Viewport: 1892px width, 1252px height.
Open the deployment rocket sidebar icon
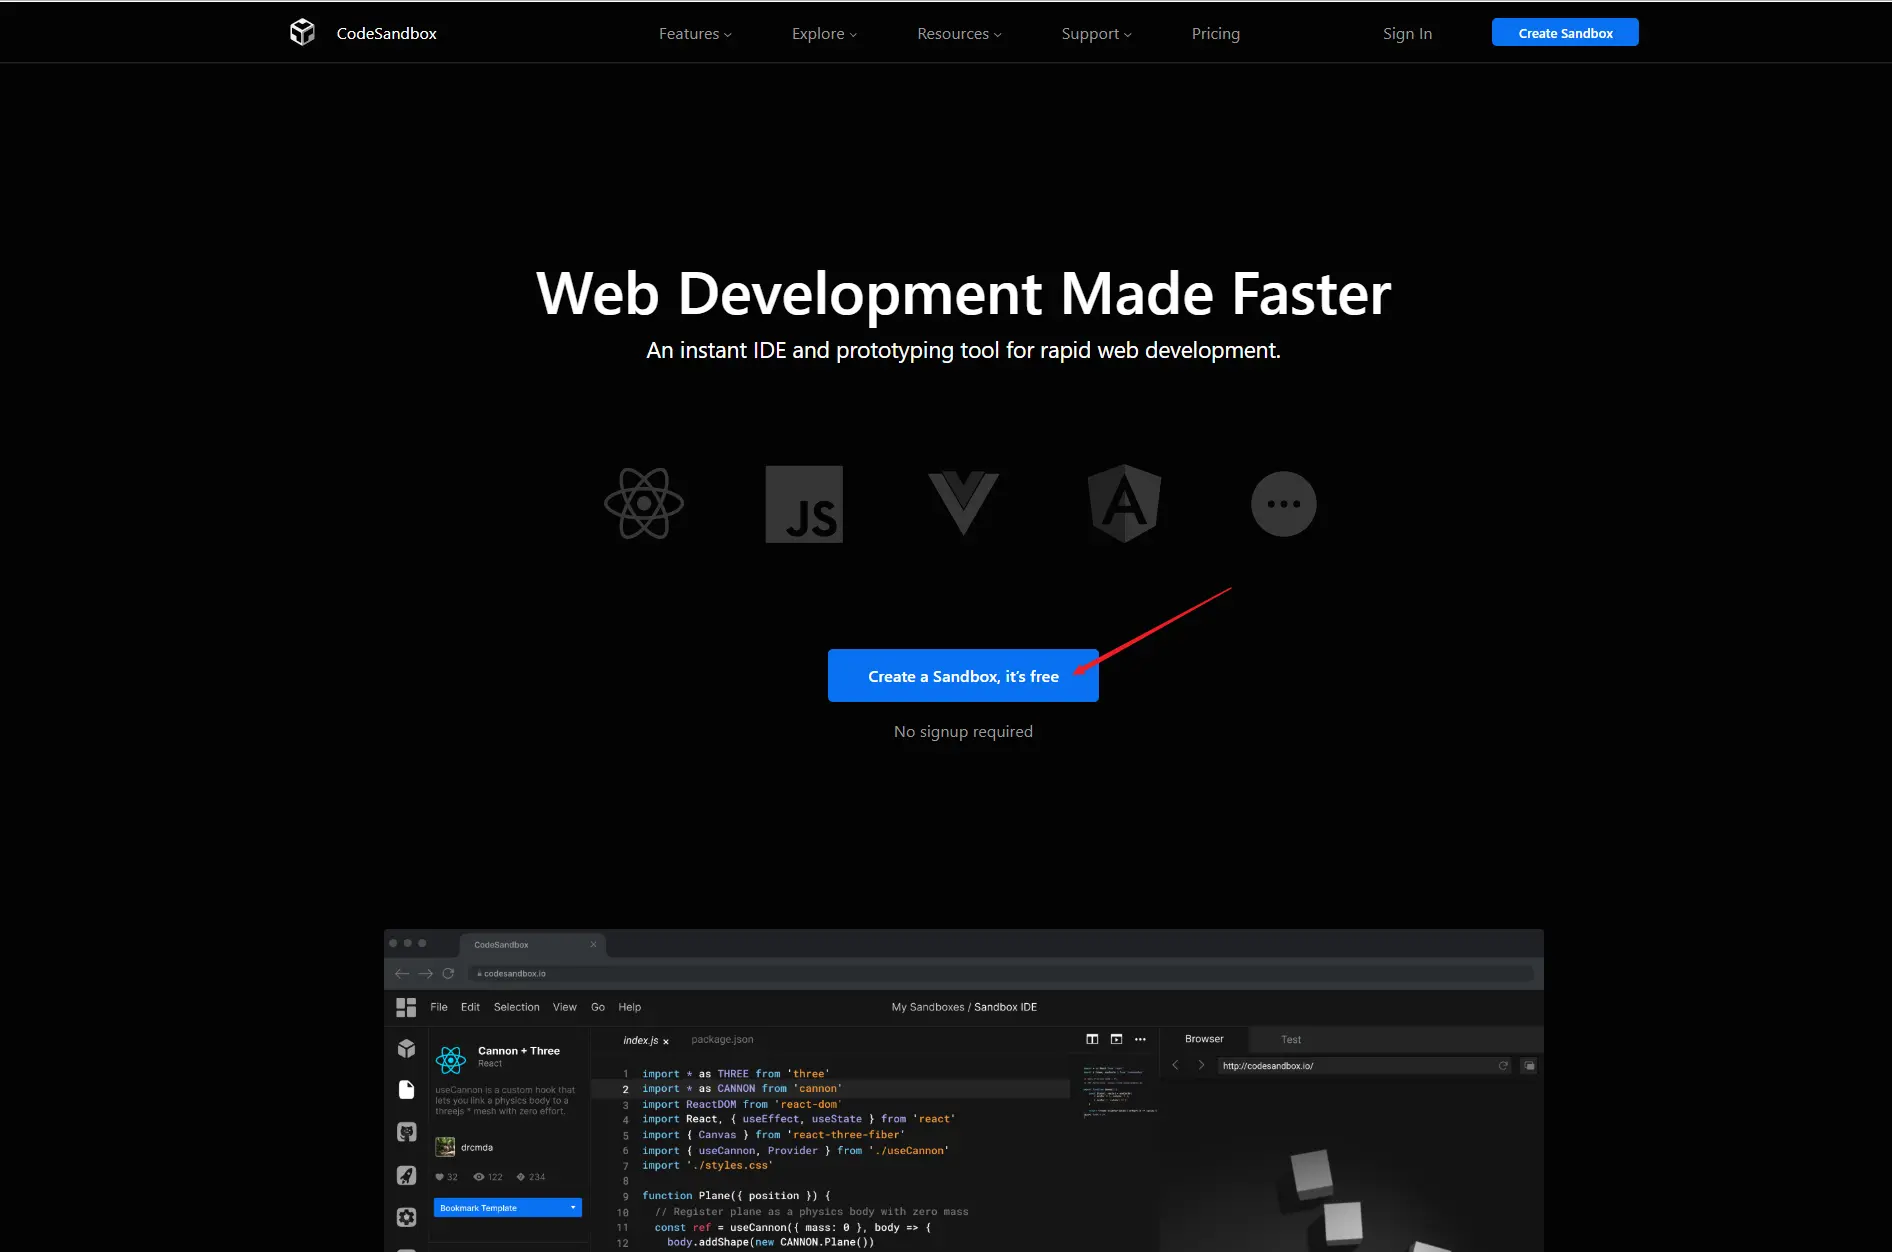406,1175
